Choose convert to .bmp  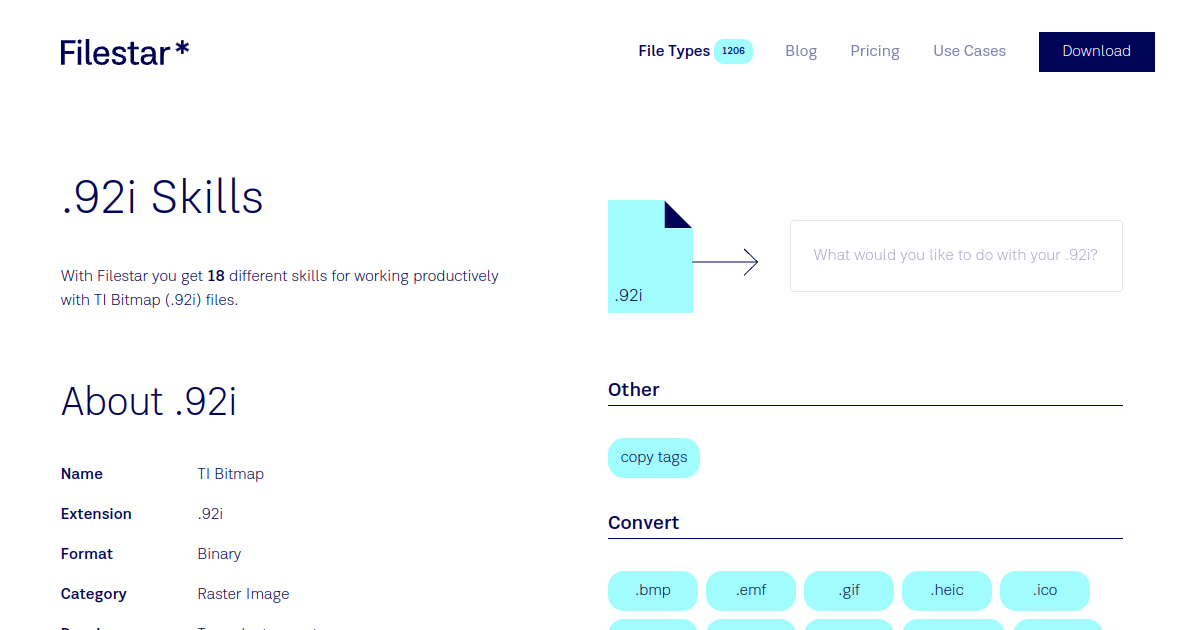point(653,590)
